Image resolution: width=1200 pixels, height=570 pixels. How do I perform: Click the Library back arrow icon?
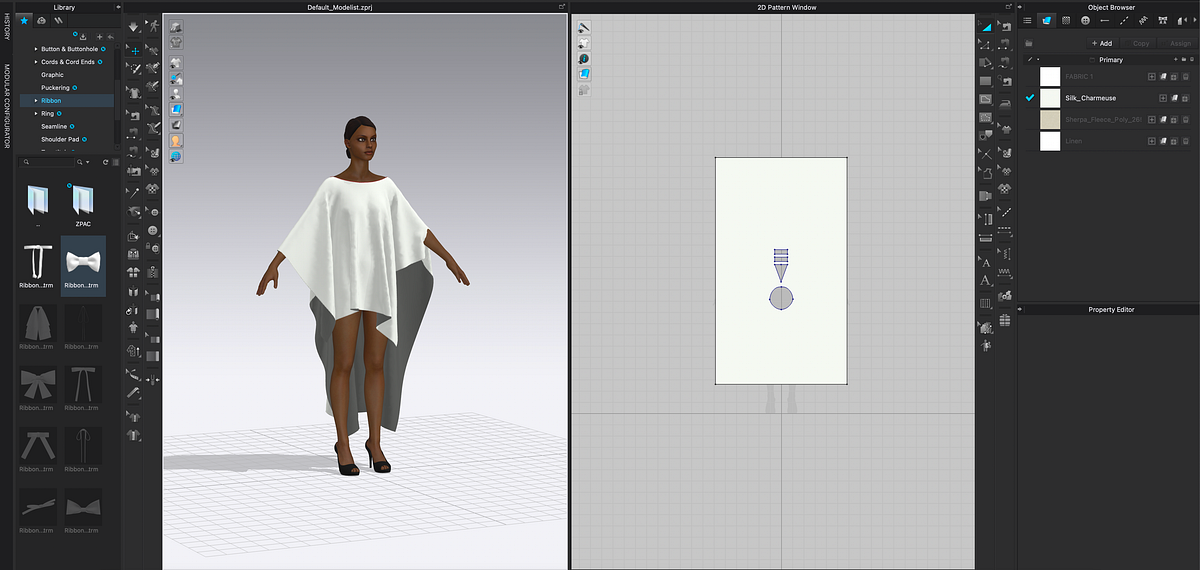coord(110,37)
